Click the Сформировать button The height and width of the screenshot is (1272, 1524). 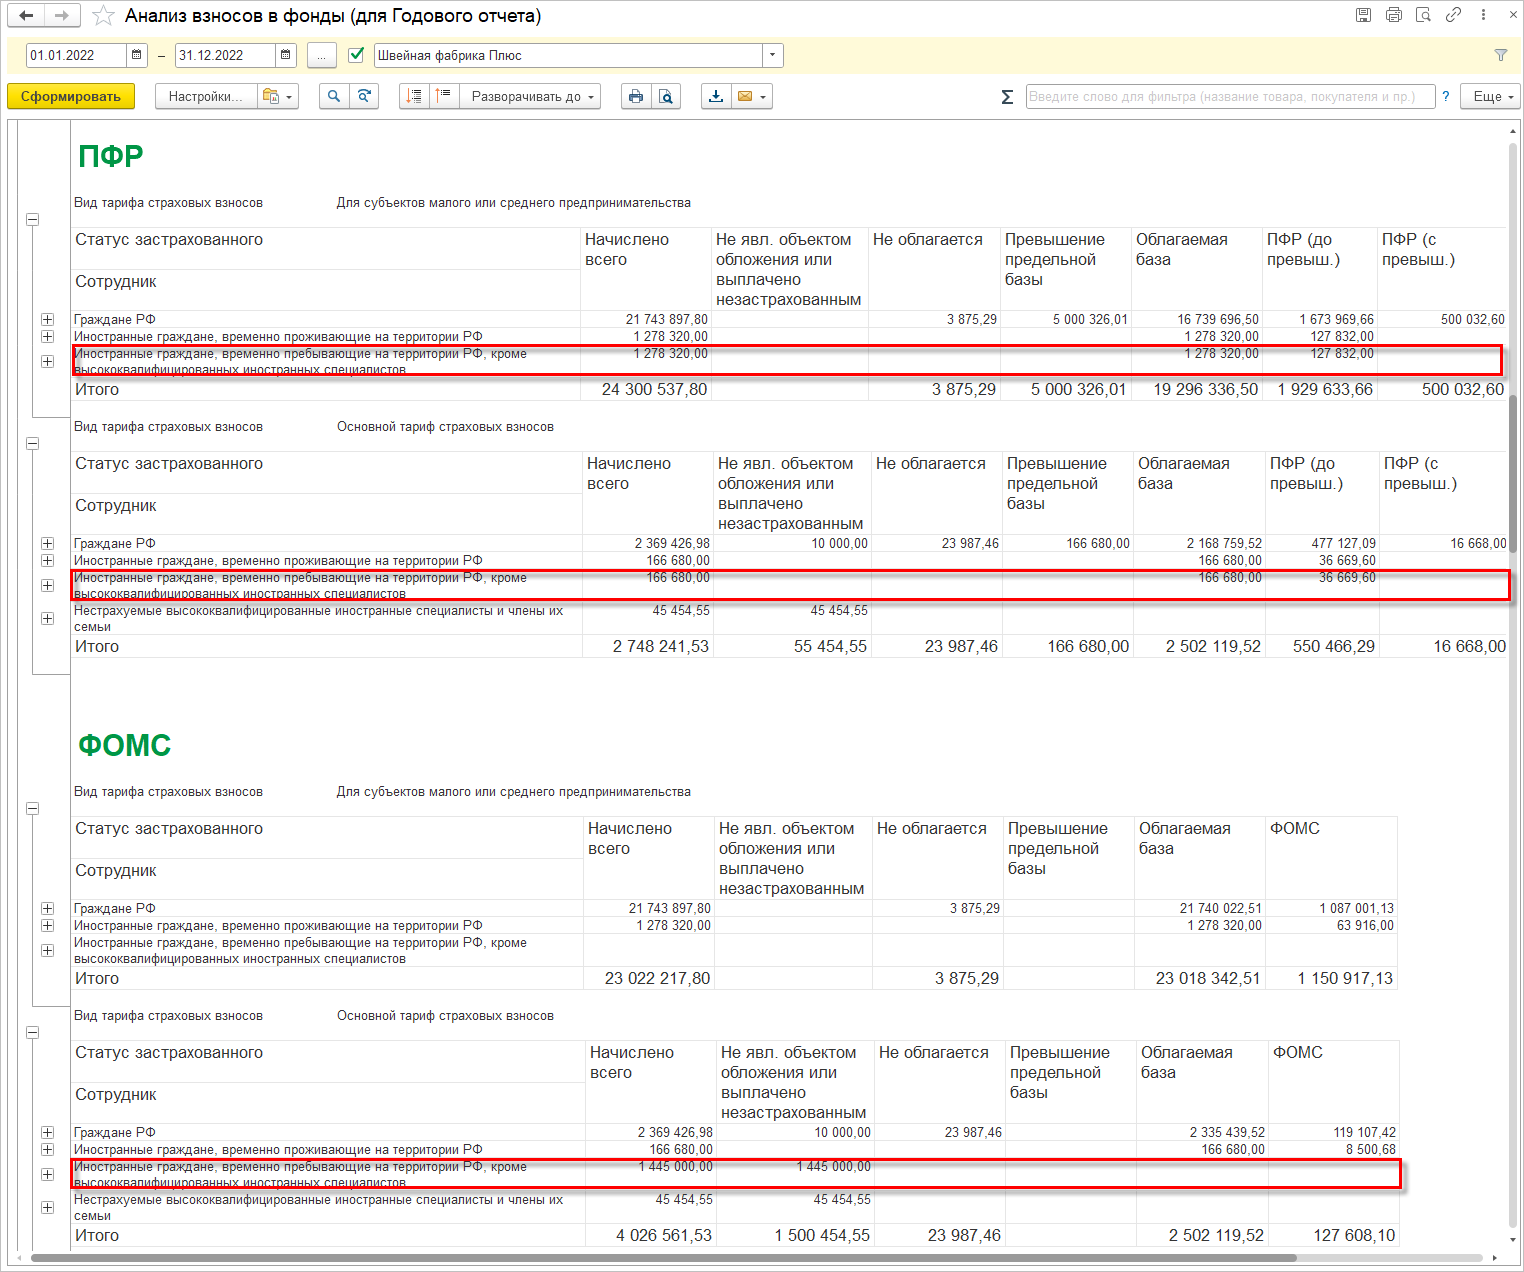click(71, 96)
